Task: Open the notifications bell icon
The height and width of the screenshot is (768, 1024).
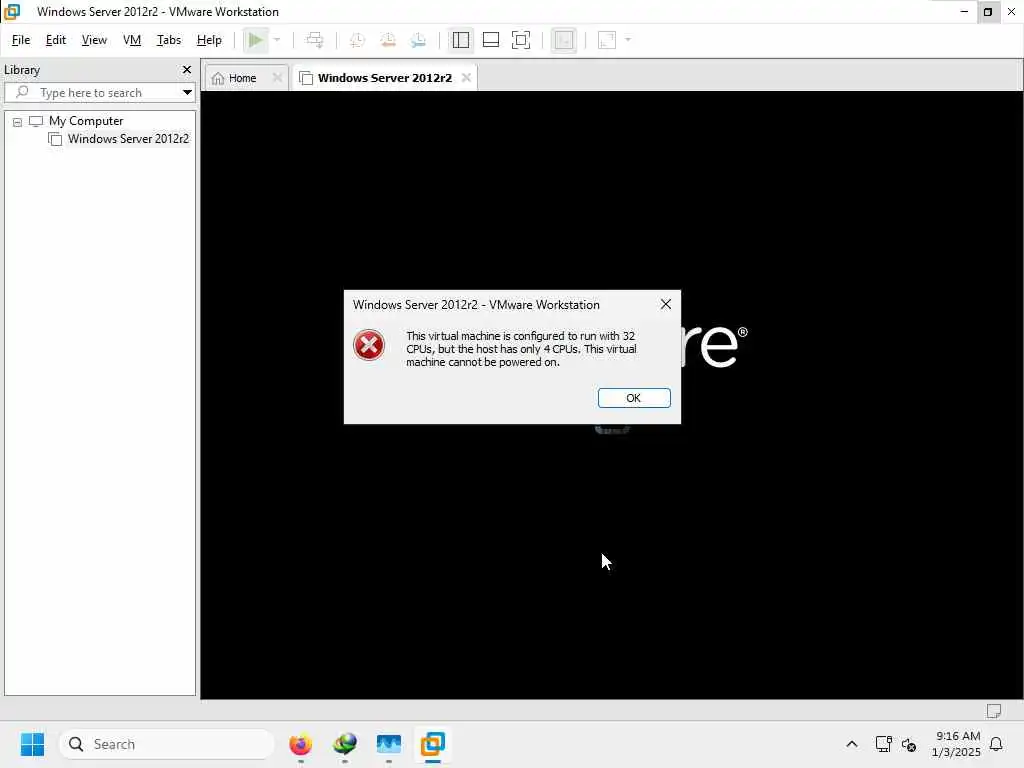Action: point(997,744)
